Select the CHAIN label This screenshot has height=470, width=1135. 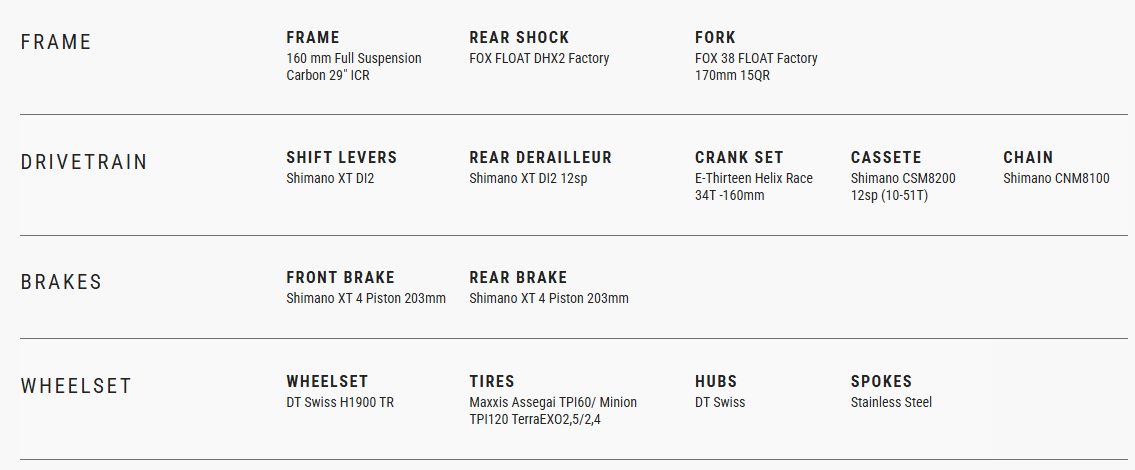pos(1028,158)
